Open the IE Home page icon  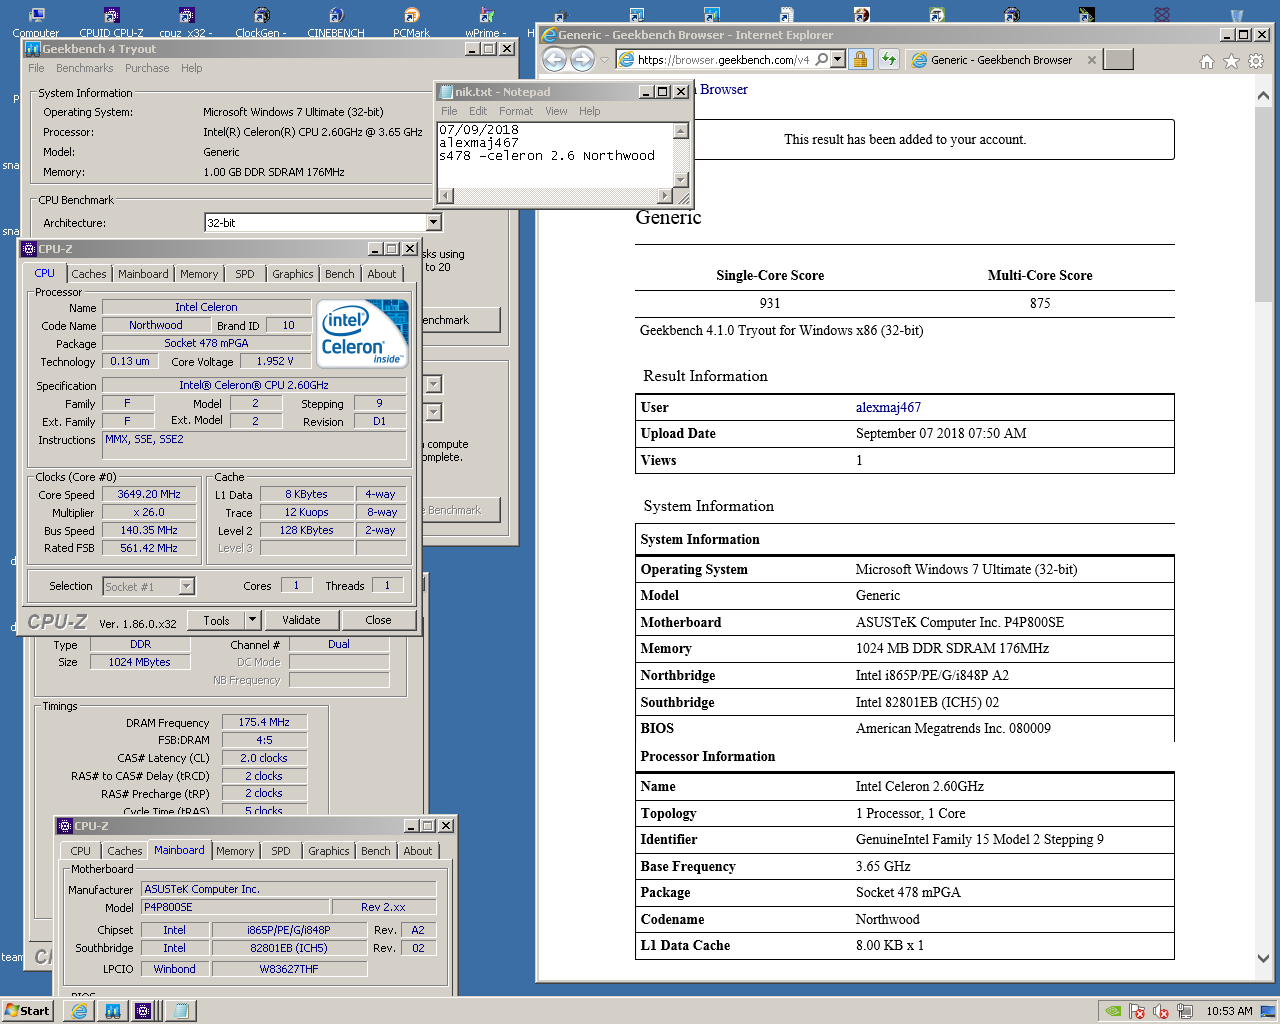point(1207,61)
